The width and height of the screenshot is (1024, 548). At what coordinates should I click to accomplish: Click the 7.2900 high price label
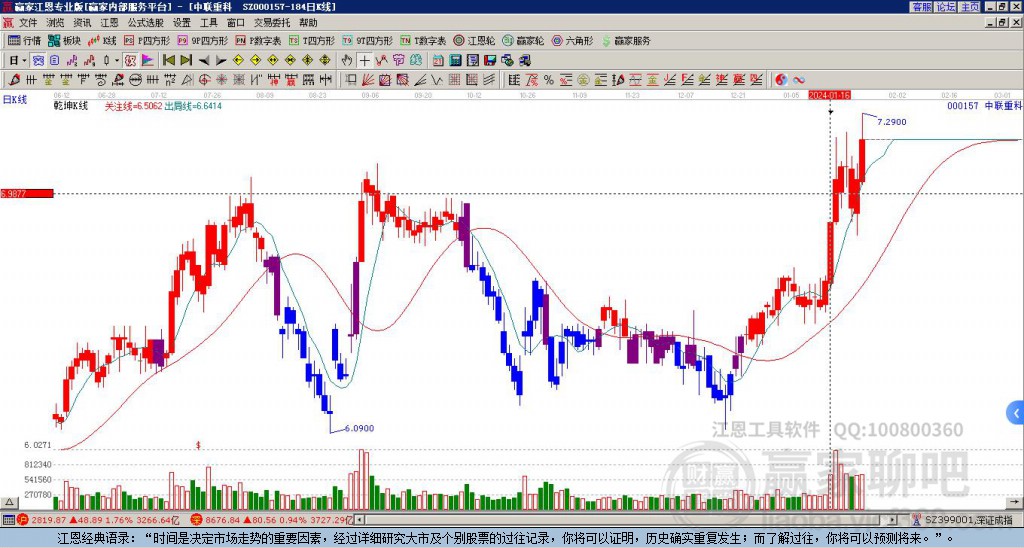coord(891,121)
